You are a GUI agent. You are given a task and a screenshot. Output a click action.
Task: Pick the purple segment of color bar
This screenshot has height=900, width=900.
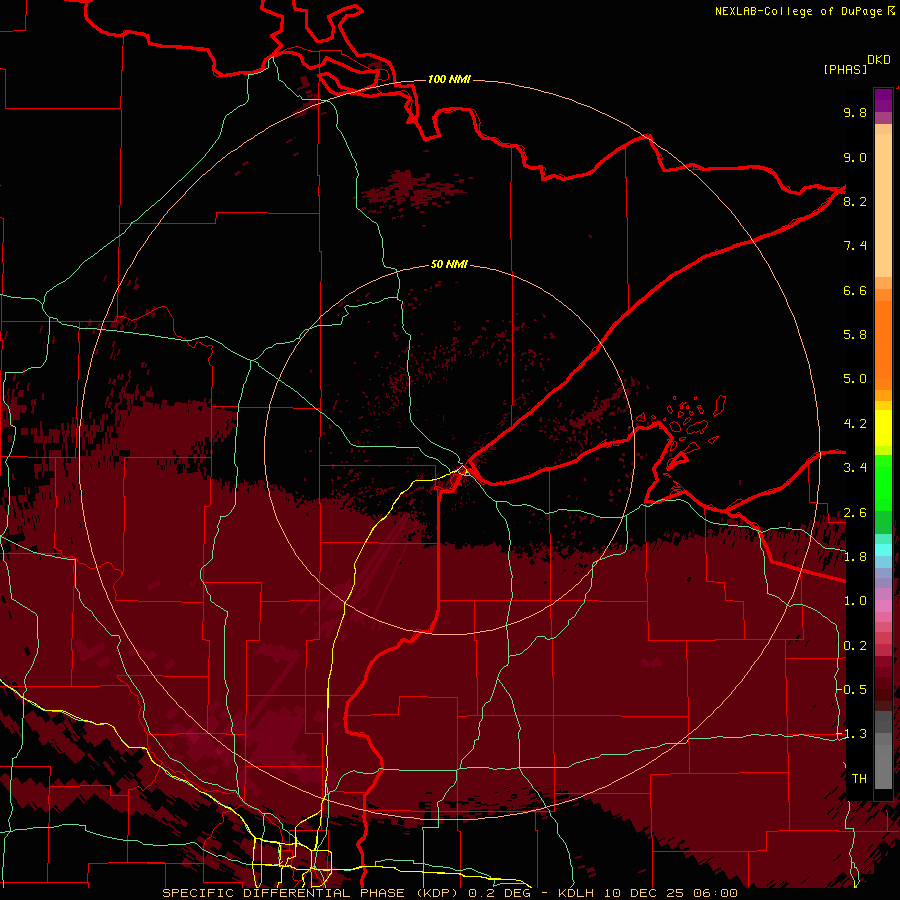coord(883,100)
